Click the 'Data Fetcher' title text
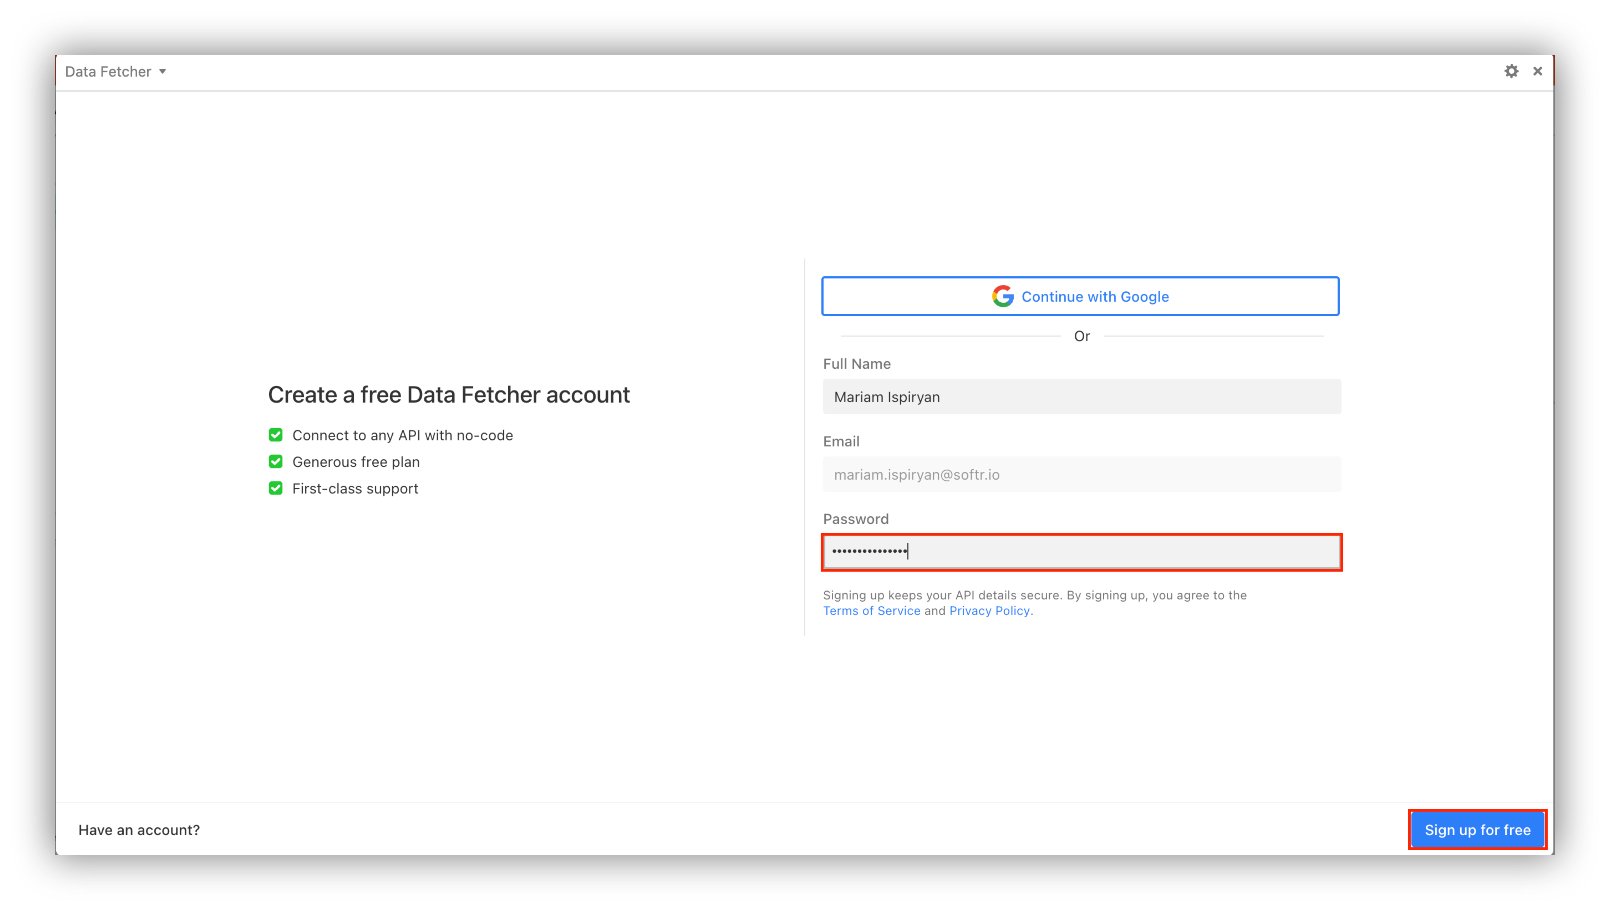Image resolution: width=1610 pixels, height=910 pixels. pyautogui.click(x=108, y=72)
